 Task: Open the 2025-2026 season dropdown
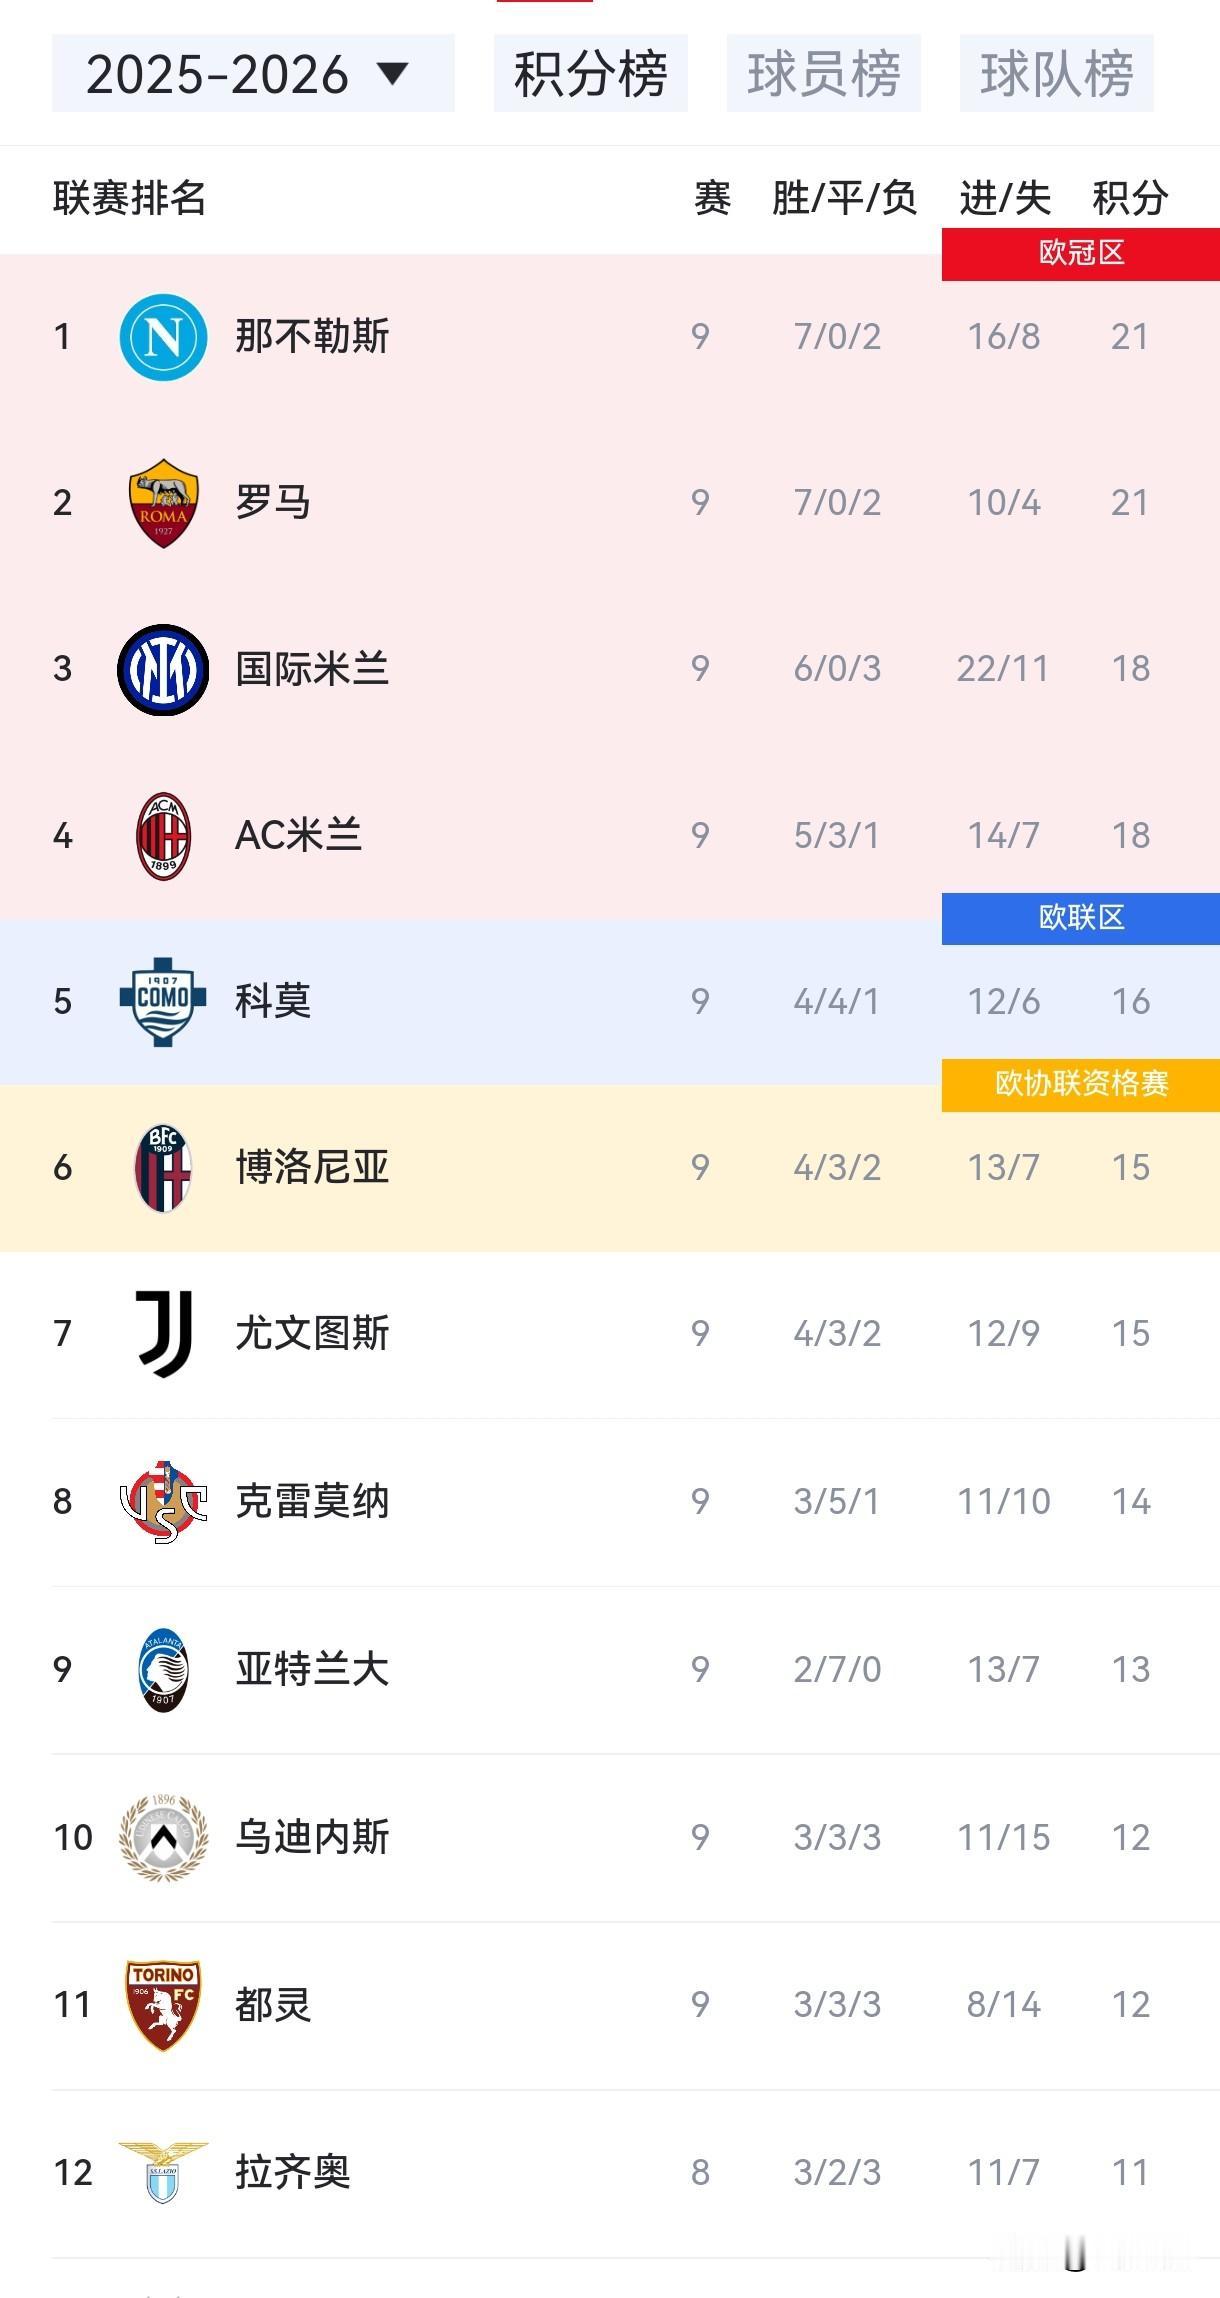(252, 74)
